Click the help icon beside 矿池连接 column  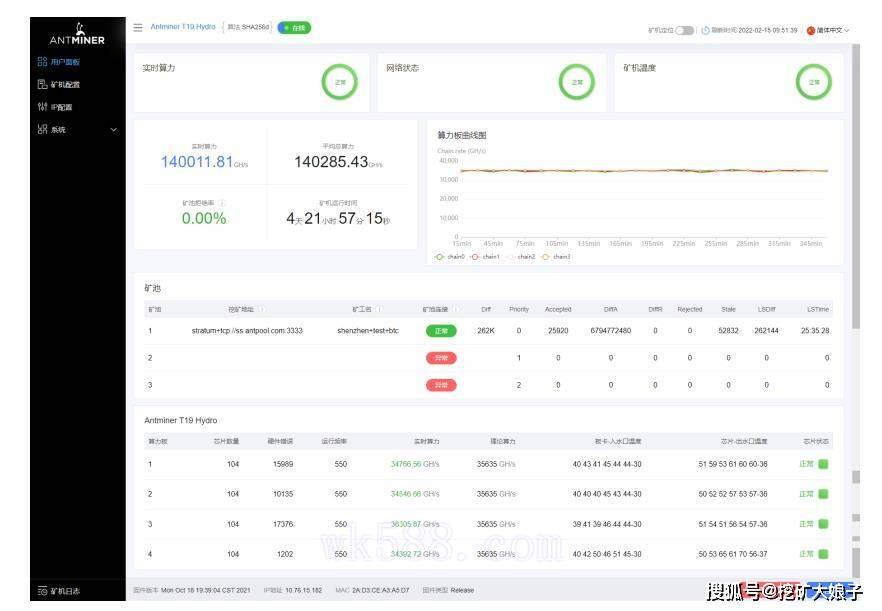(x=456, y=309)
